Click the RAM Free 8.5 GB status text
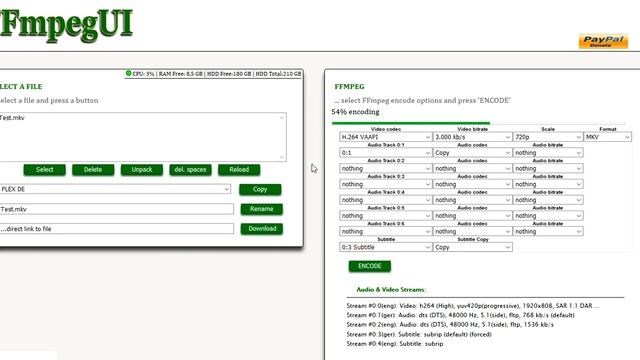 click(180, 74)
